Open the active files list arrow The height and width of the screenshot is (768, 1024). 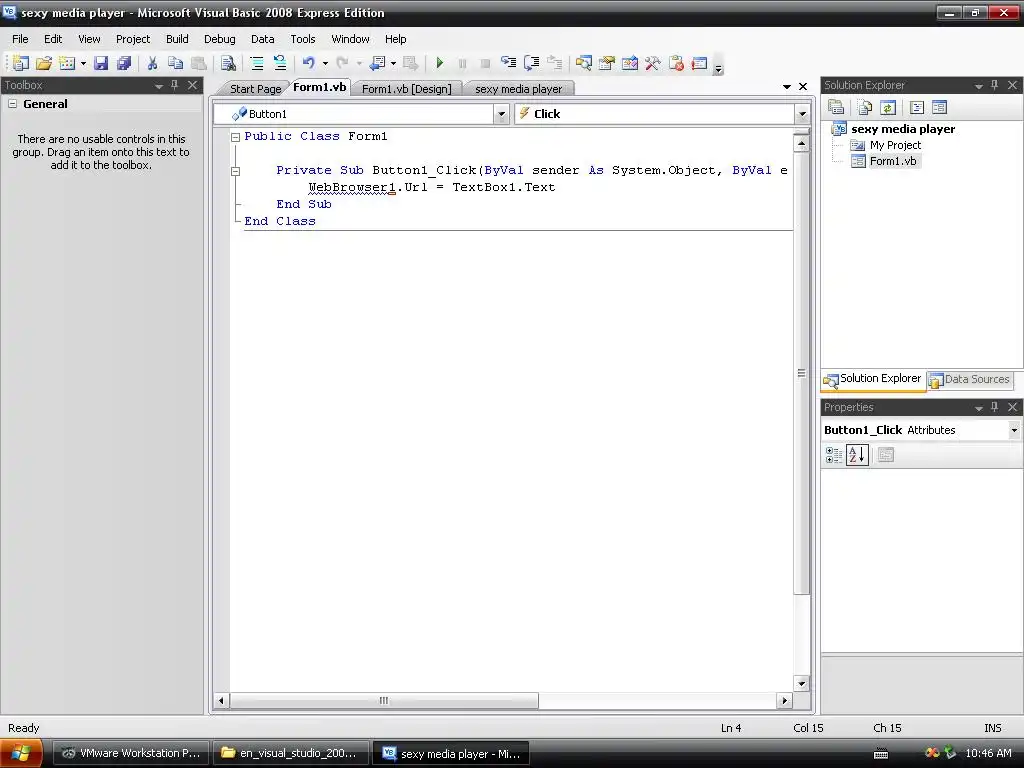pyautogui.click(x=786, y=86)
